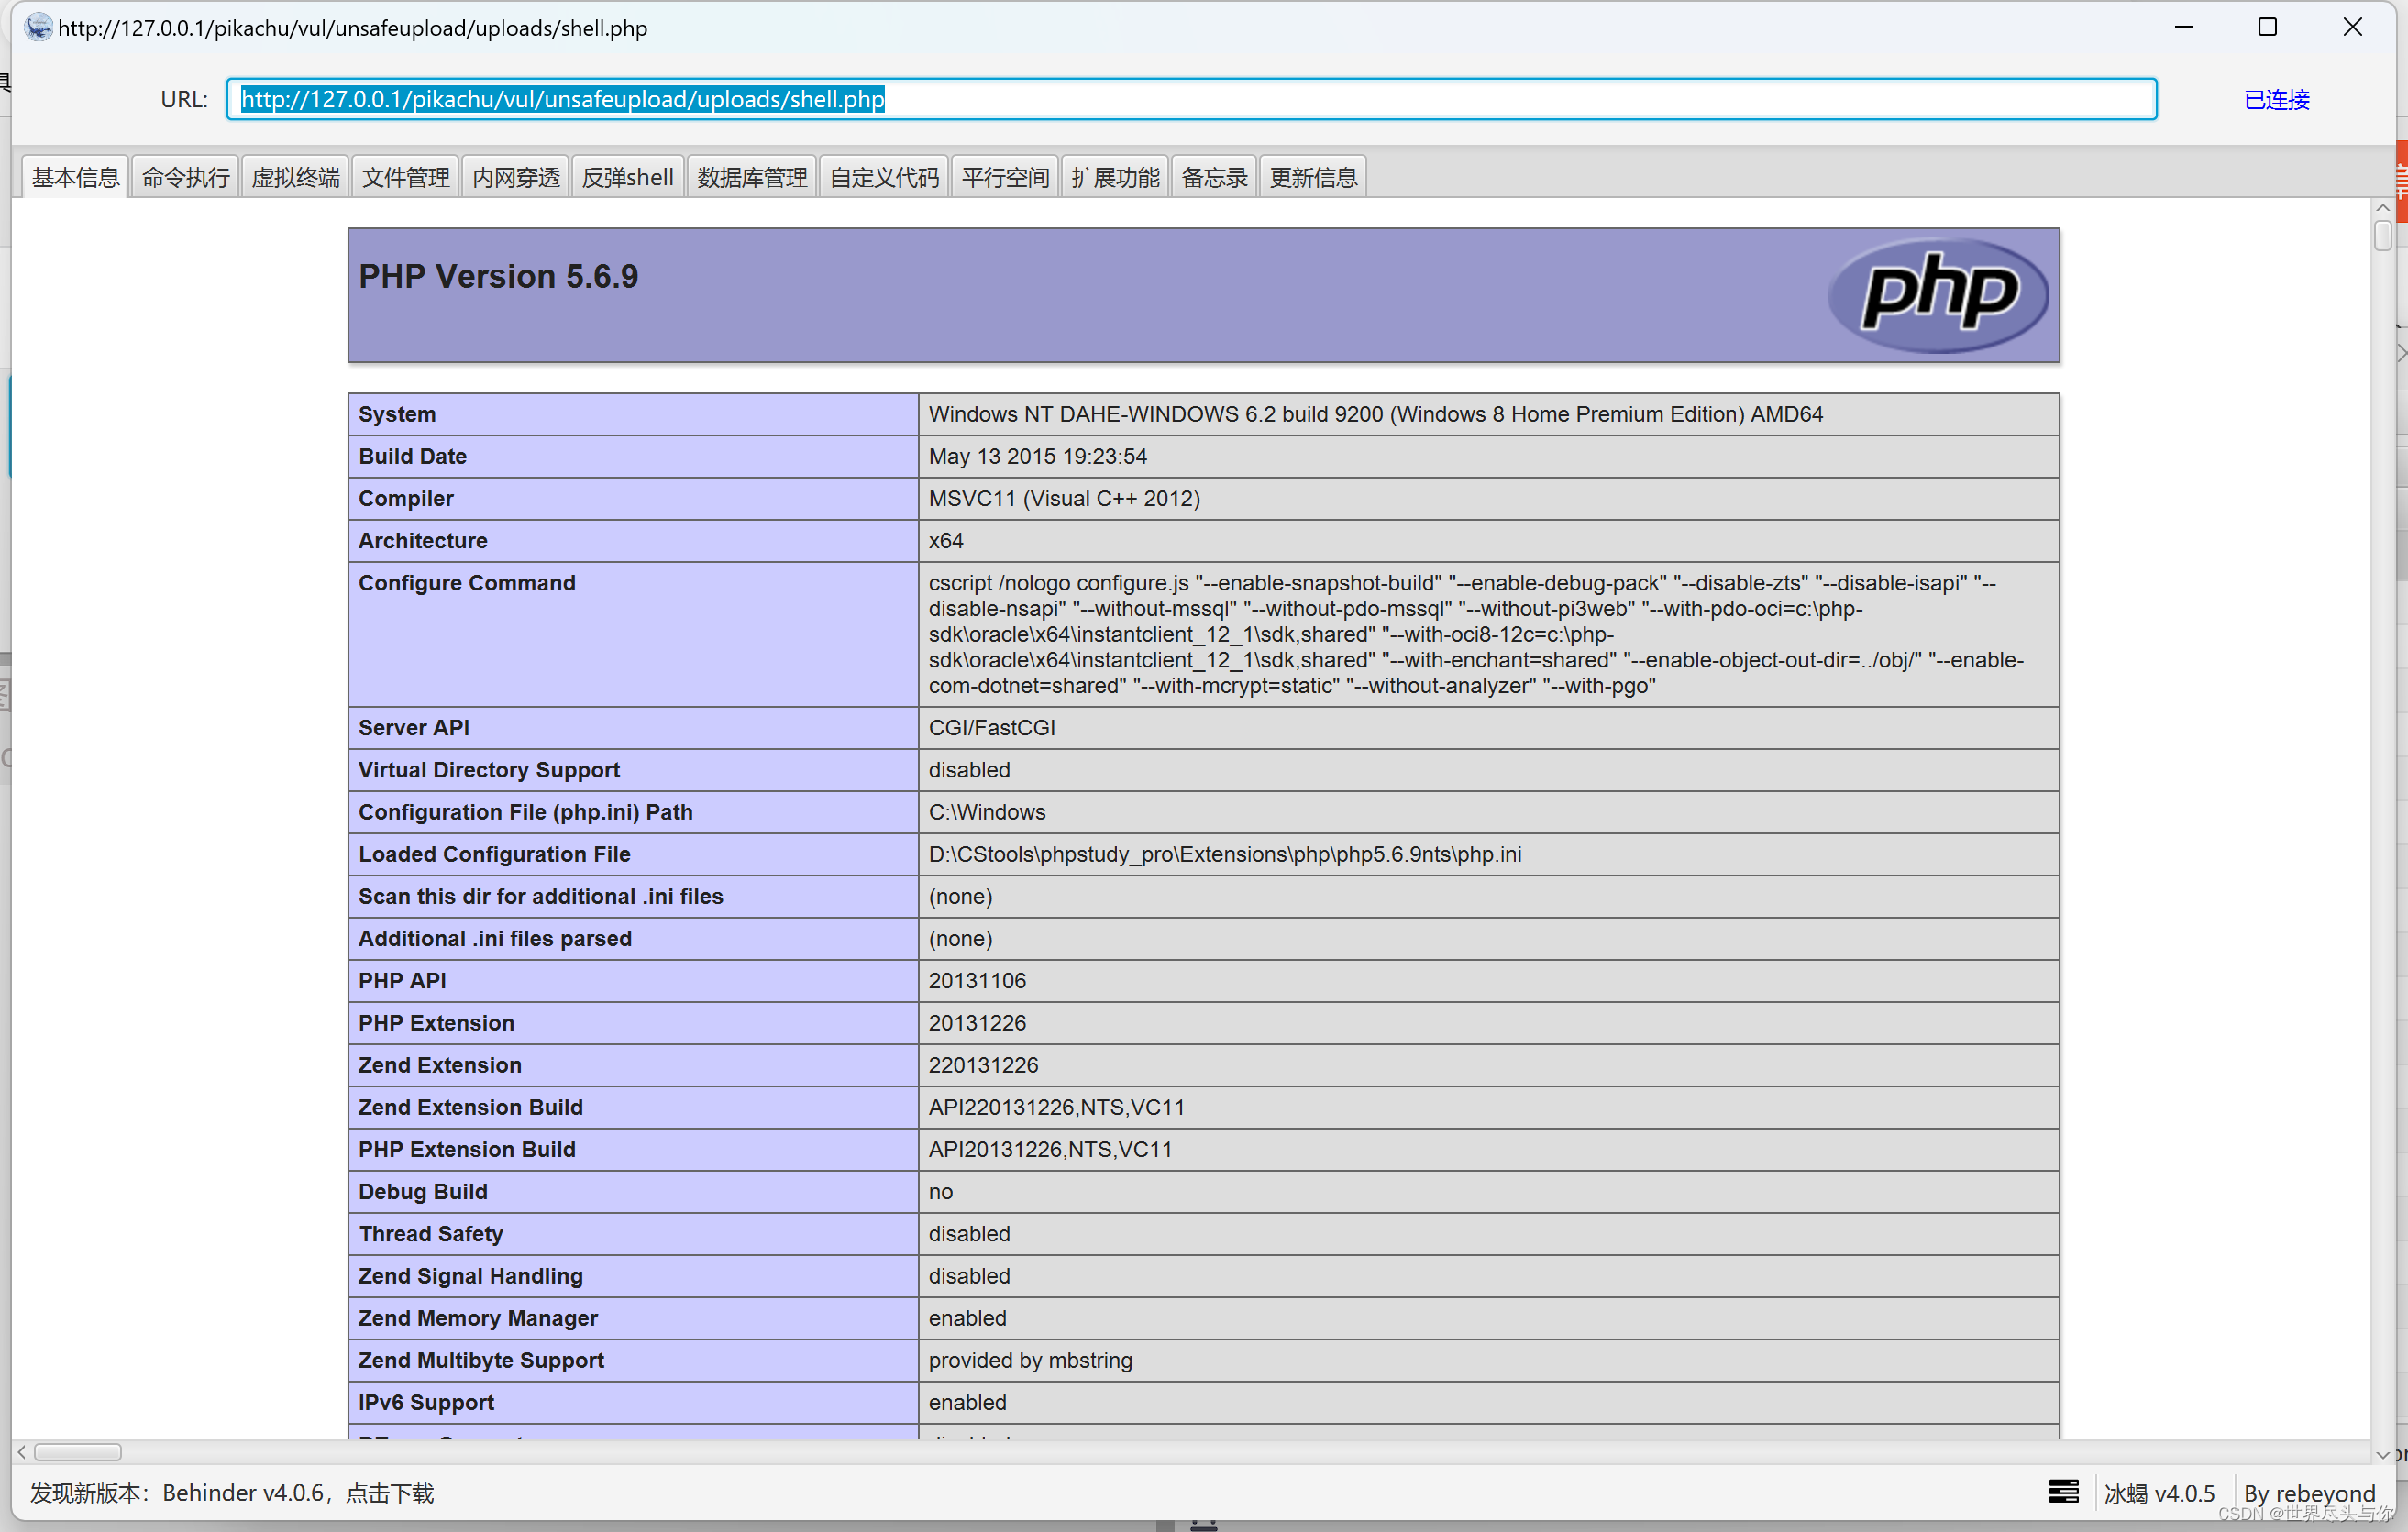
Task: Open the 反弹shell tab
Action: click(627, 177)
